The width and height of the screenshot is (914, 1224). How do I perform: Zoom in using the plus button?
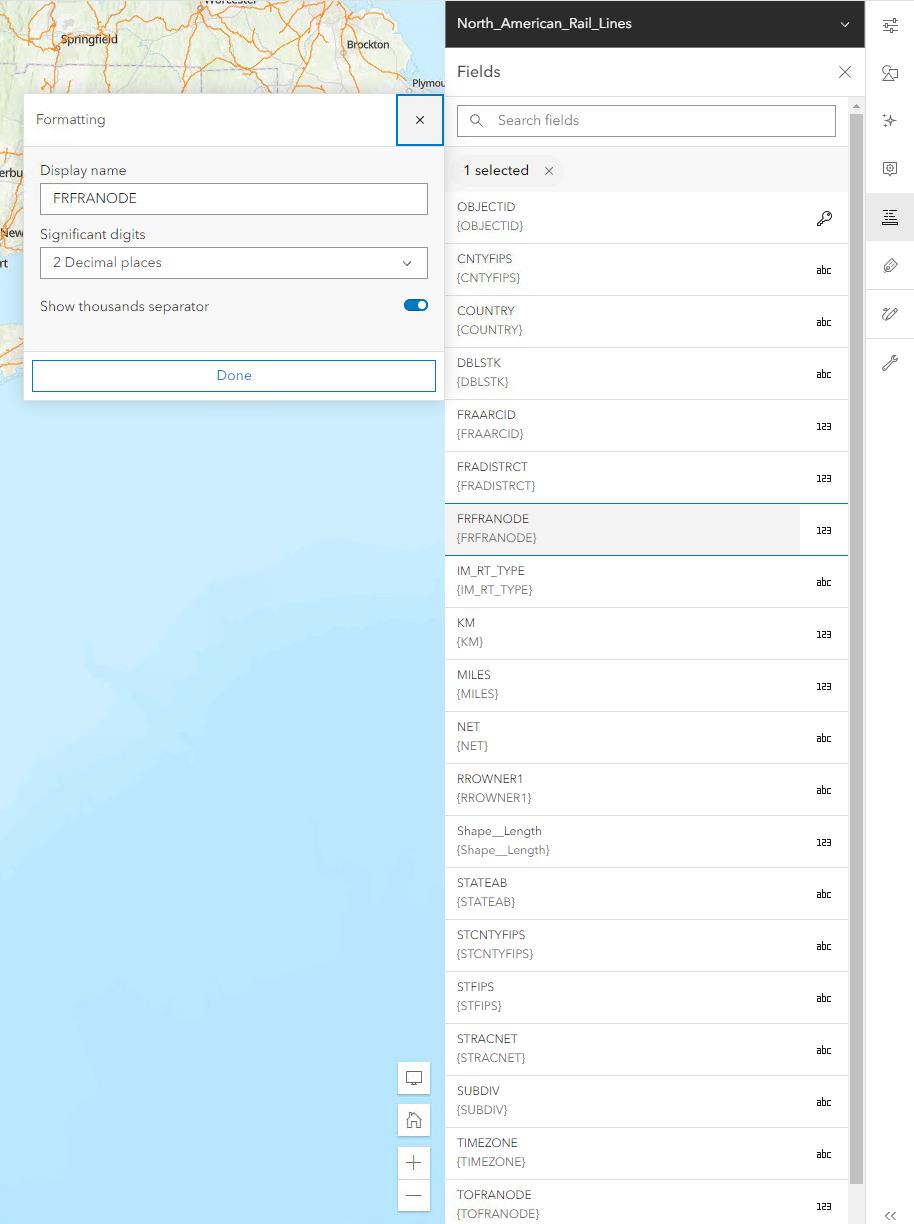click(x=413, y=1162)
